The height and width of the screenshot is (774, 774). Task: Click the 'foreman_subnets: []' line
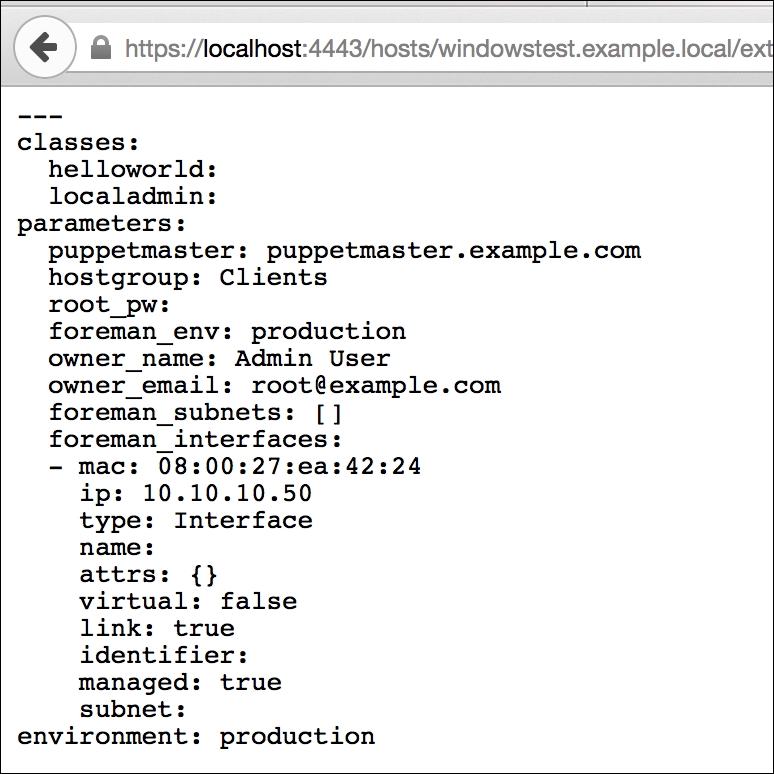click(x=196, y=412)
